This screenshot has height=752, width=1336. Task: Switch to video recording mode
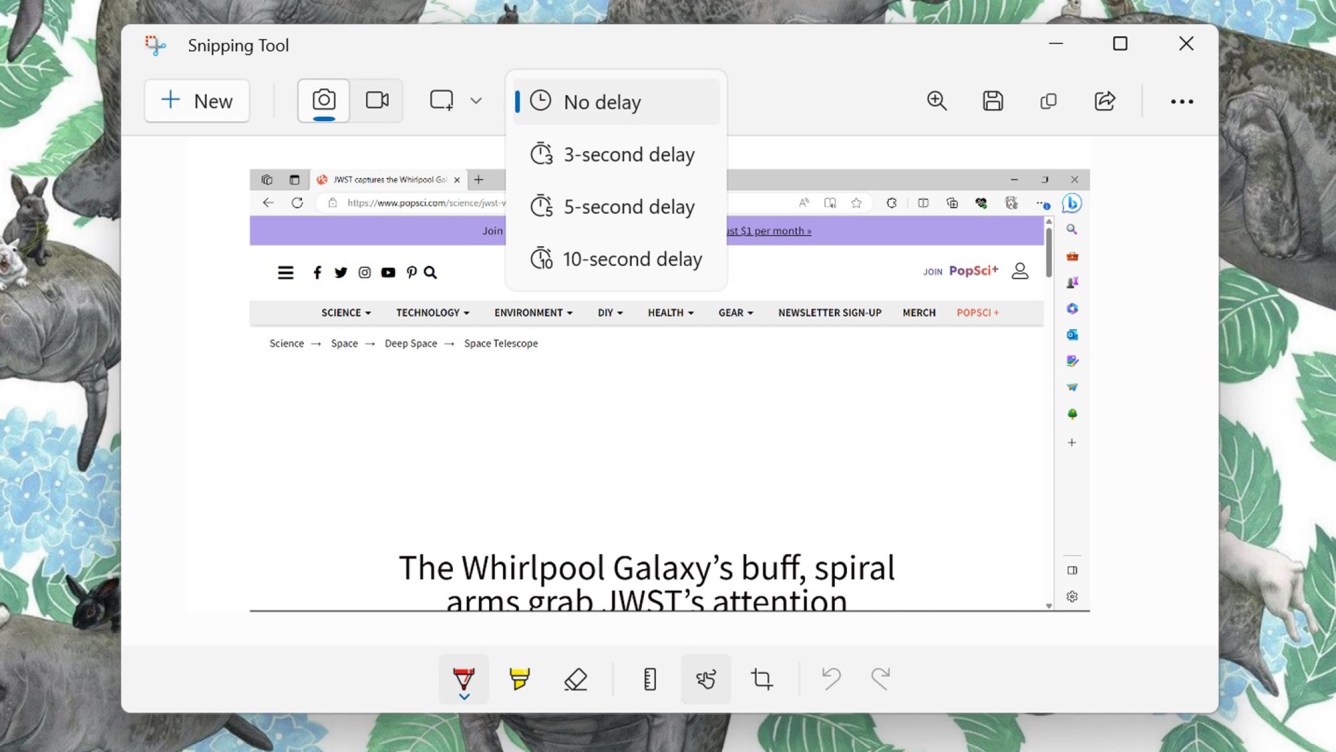[377, 100]
